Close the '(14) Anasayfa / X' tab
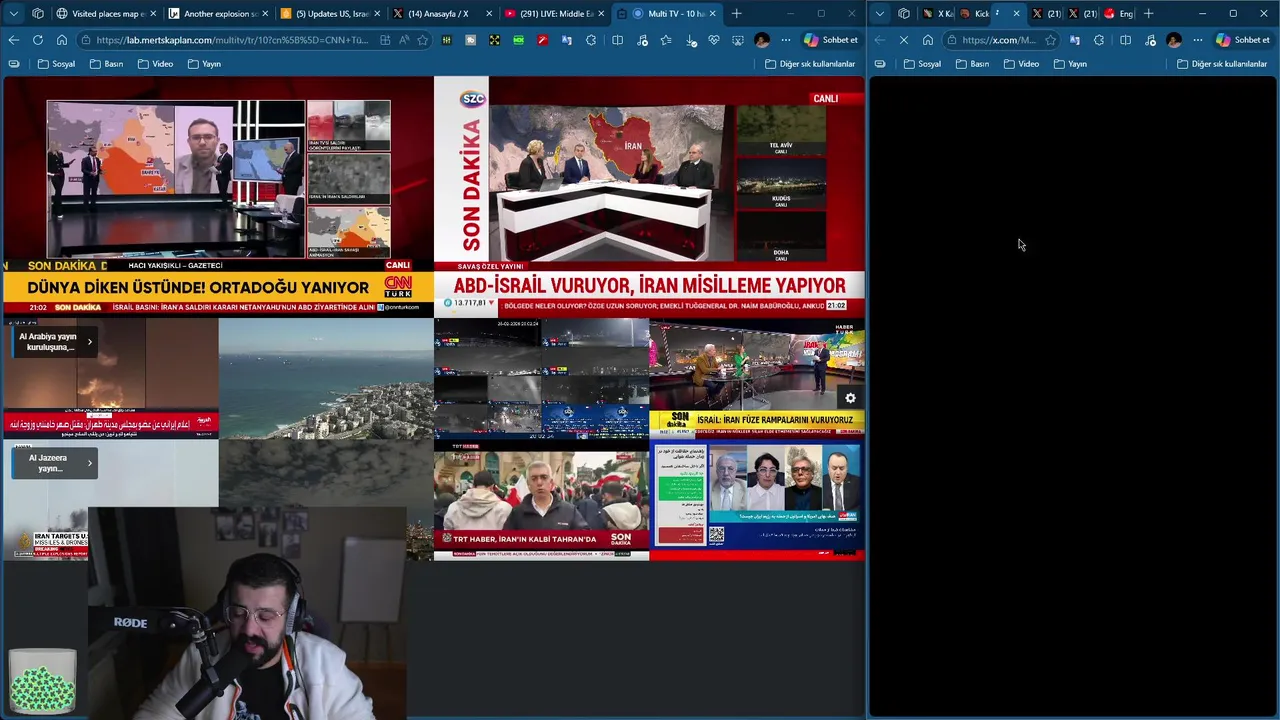 coord(489,13)
